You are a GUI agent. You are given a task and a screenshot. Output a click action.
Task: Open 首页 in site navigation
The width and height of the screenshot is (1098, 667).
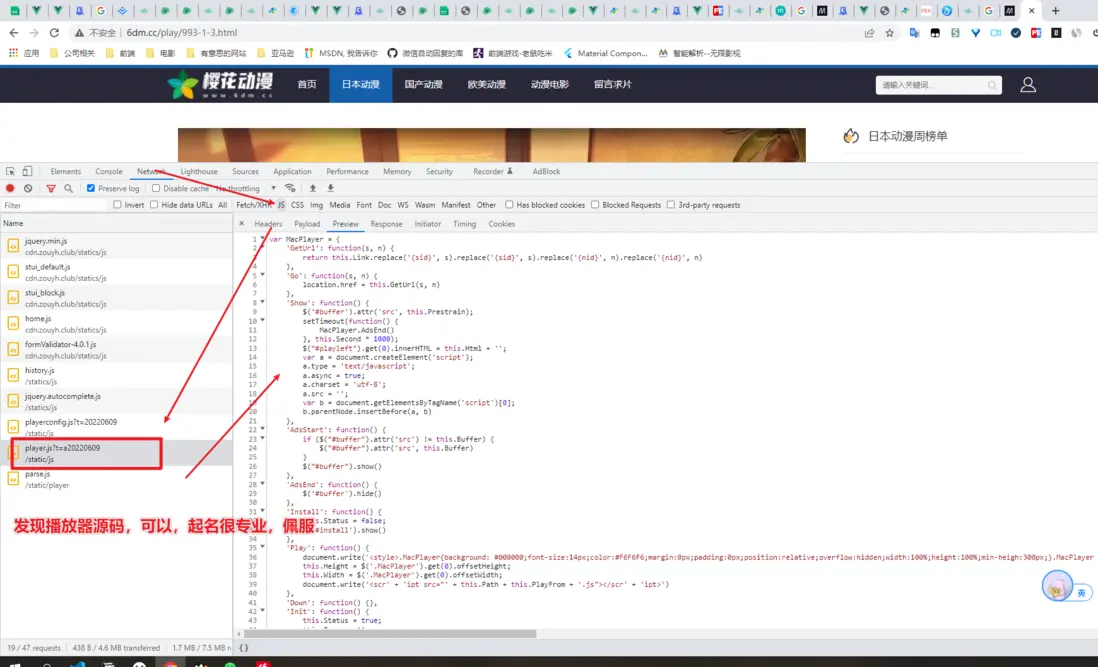pos(307,85)
